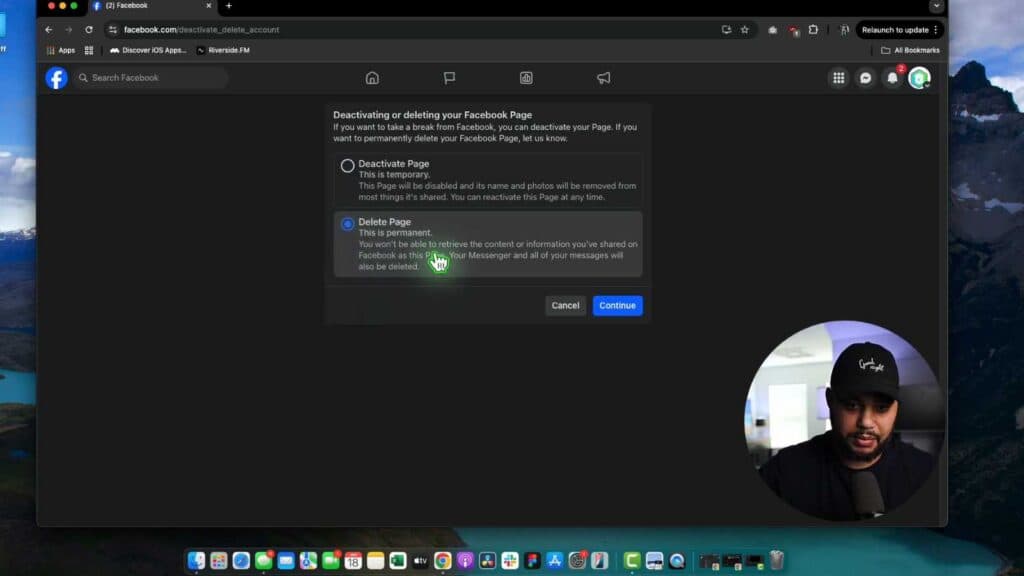This screenshot has height=576, width=1024.
Task: Click the blue Continue button
Action: pos(617,306)
